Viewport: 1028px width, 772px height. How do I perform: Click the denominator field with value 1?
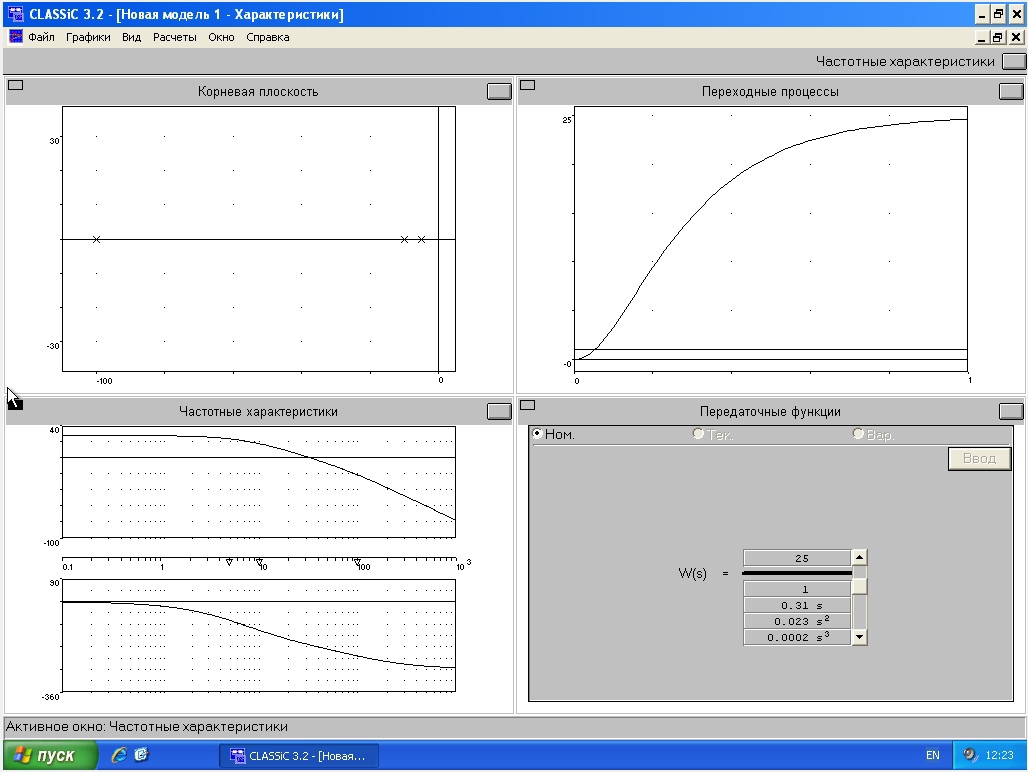point(797,589)
